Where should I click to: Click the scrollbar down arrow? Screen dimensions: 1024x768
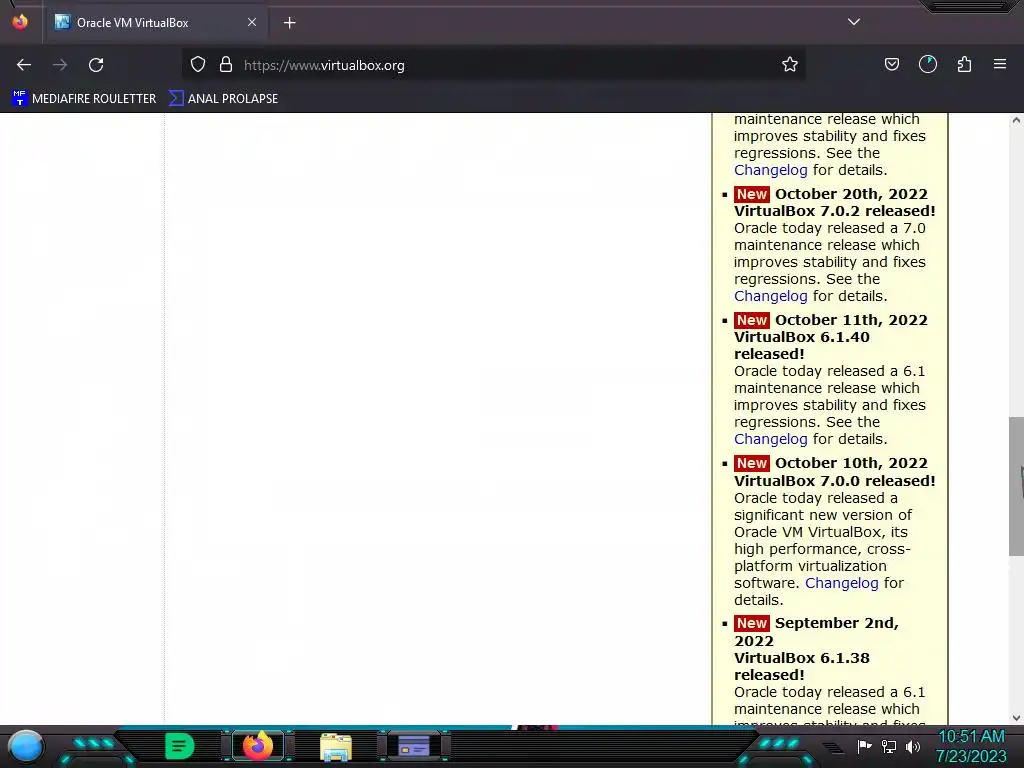click(x=1016, y=718)
